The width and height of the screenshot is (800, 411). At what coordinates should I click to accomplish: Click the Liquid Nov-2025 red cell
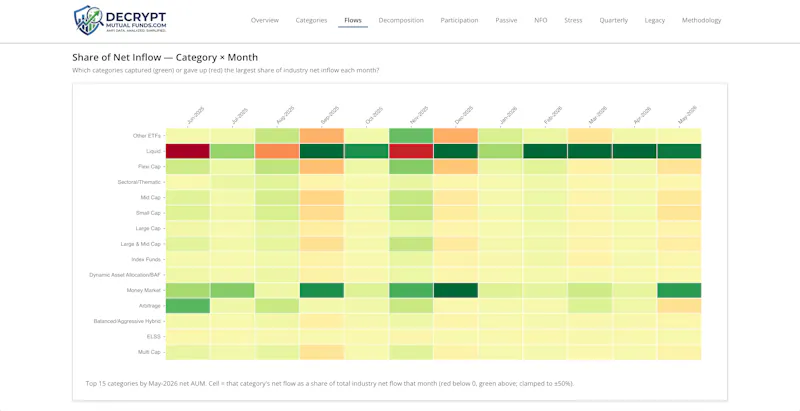411,151
